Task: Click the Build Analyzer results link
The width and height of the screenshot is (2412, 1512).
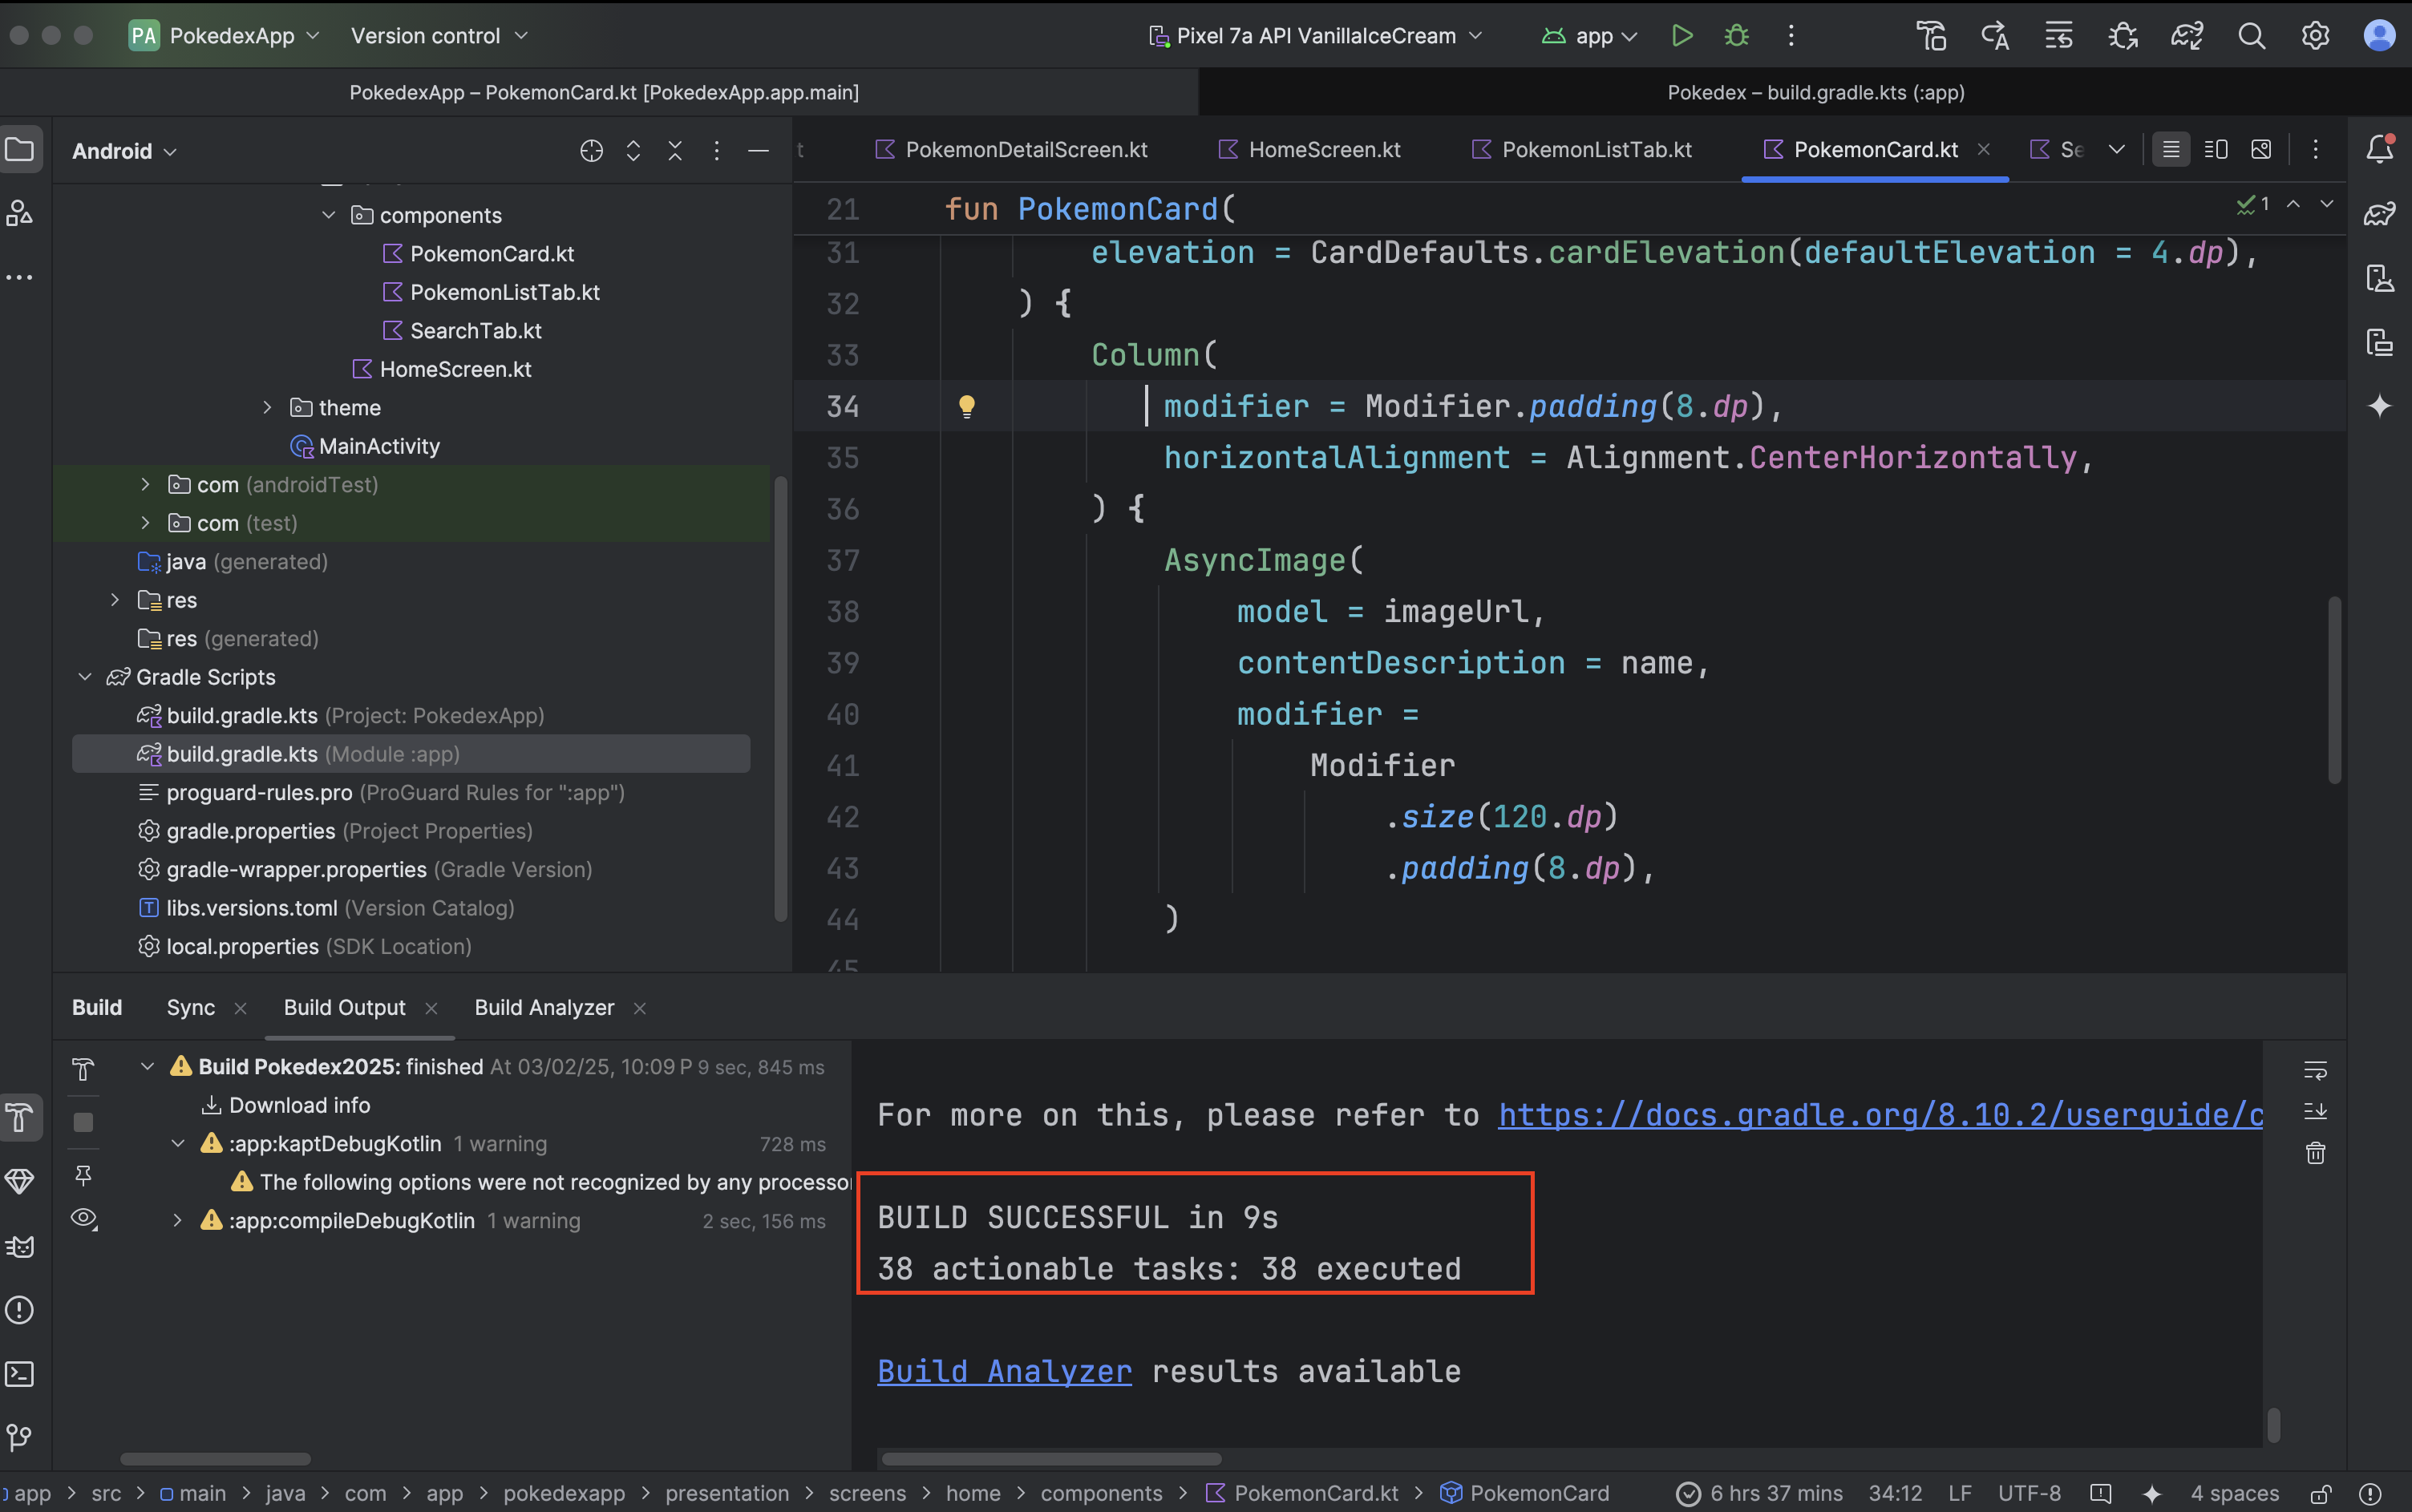Action: pos(1004,1371)
